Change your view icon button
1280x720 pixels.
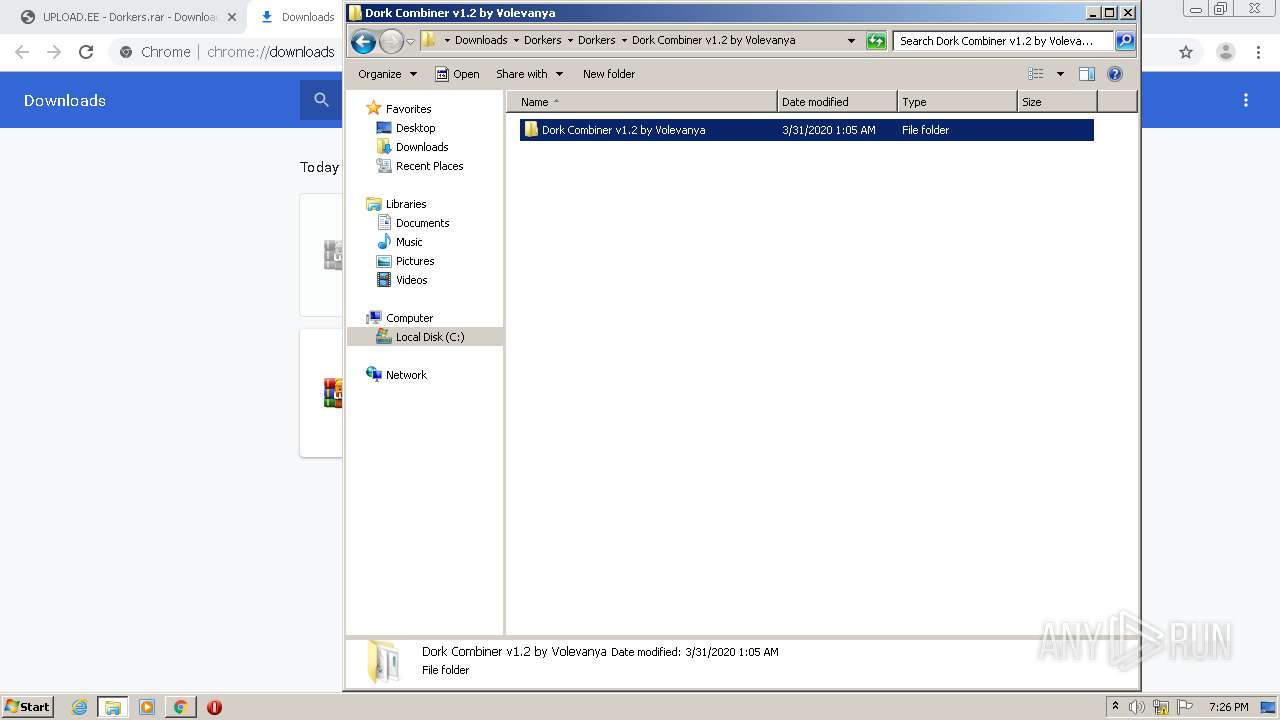[1036, 74]
